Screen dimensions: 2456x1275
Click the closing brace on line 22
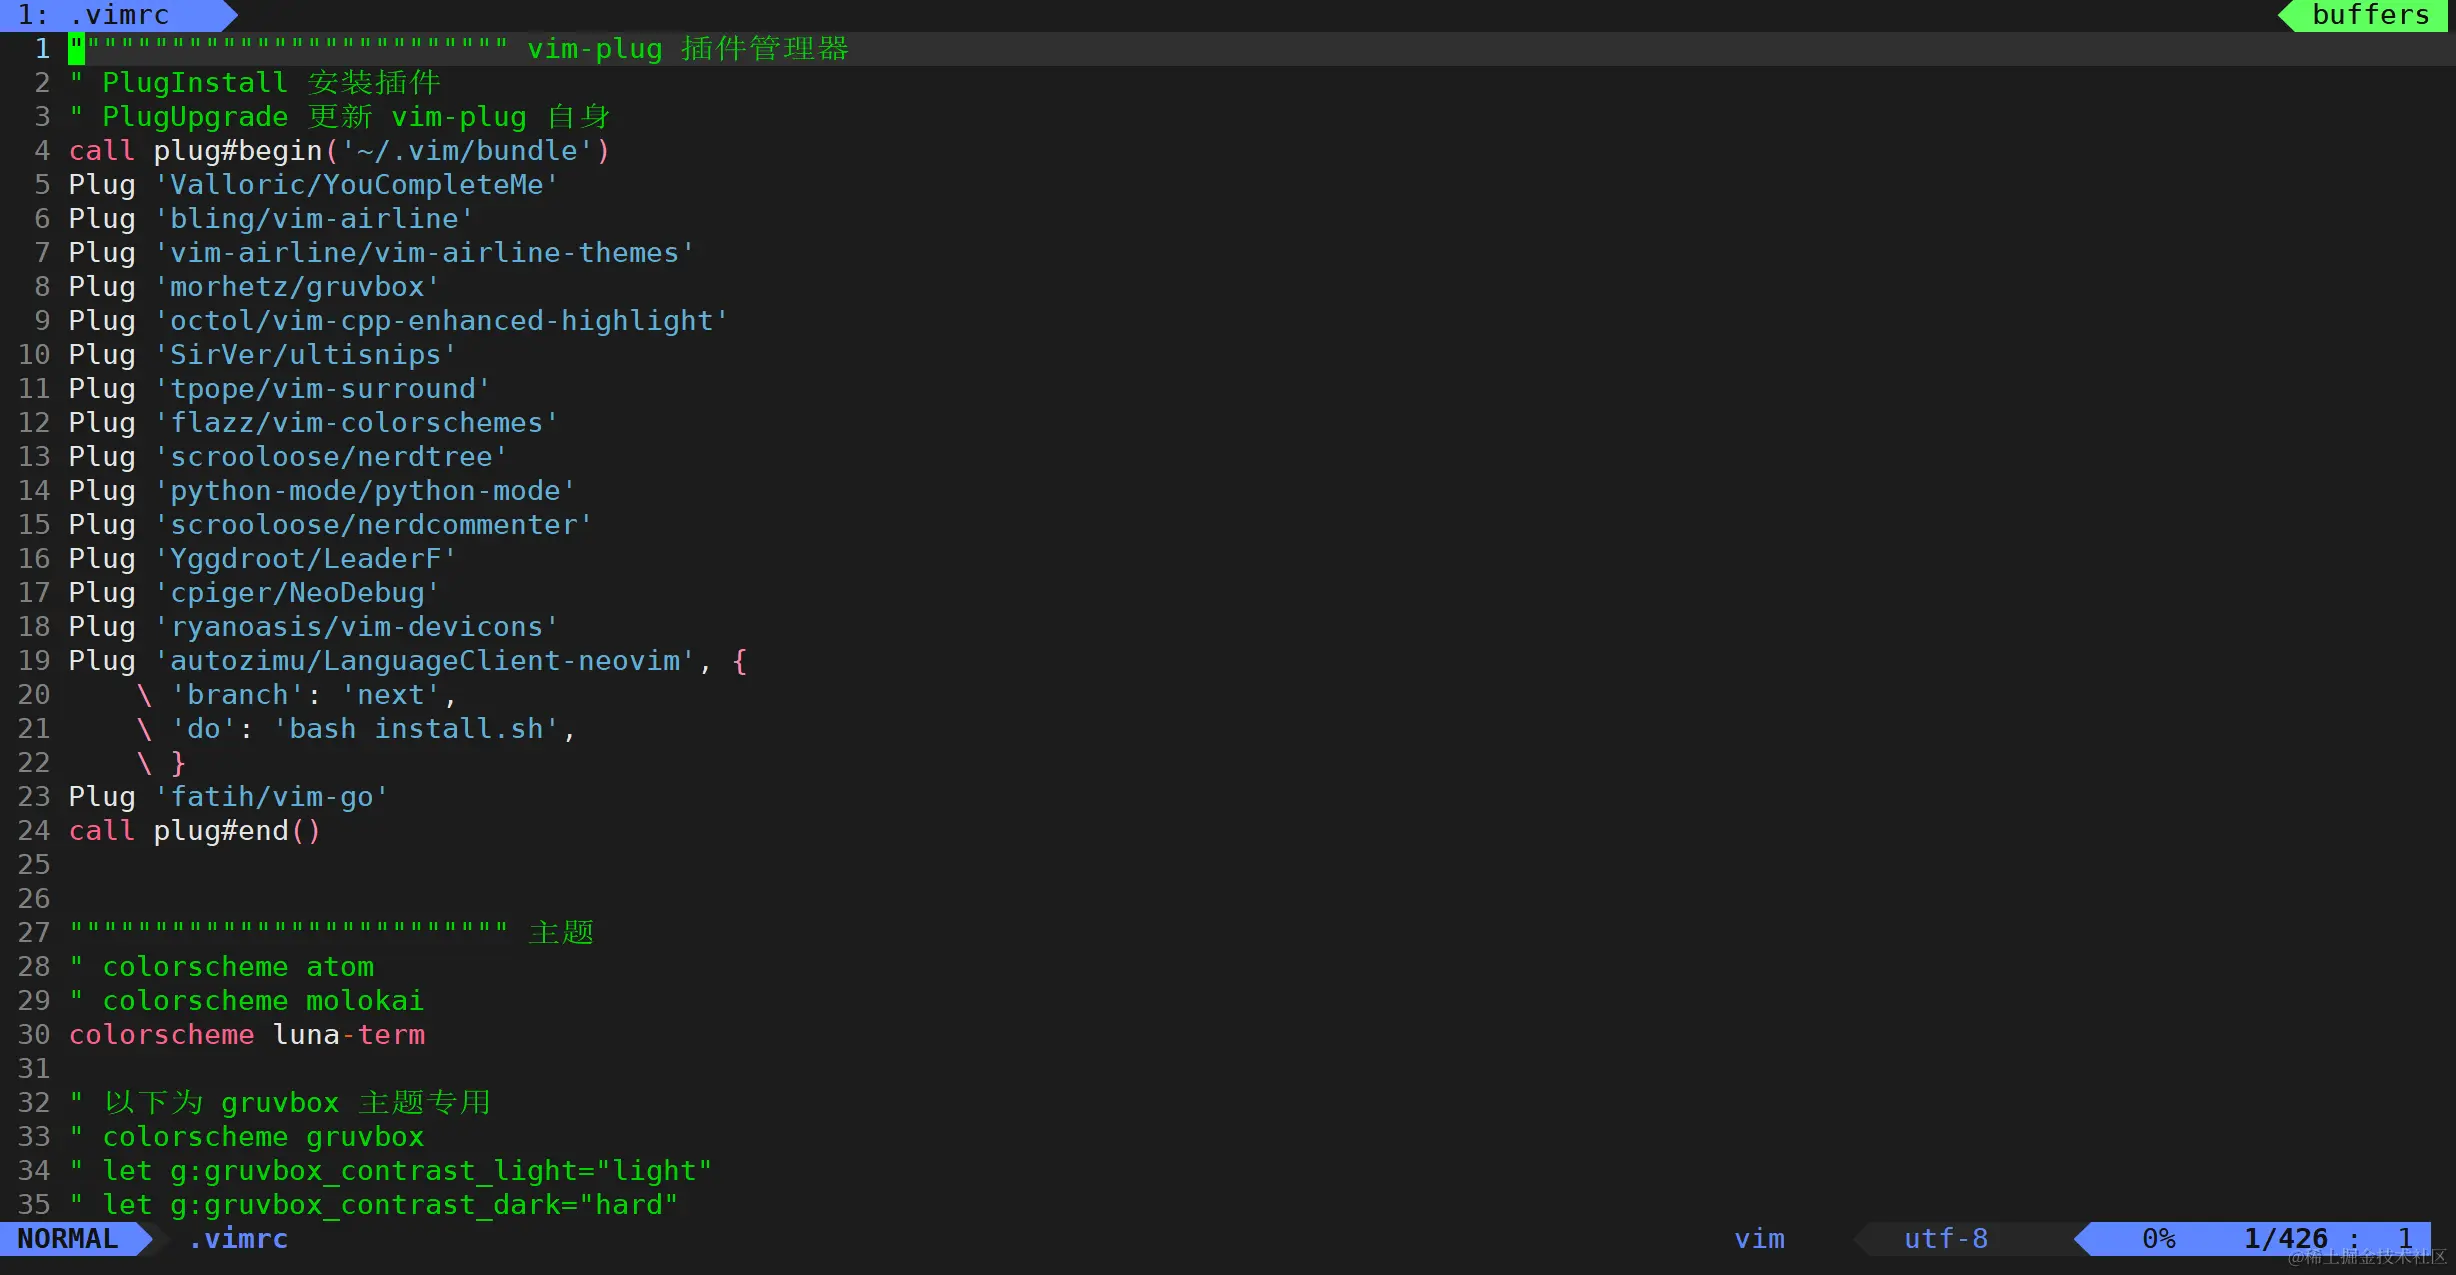[178, 763]
